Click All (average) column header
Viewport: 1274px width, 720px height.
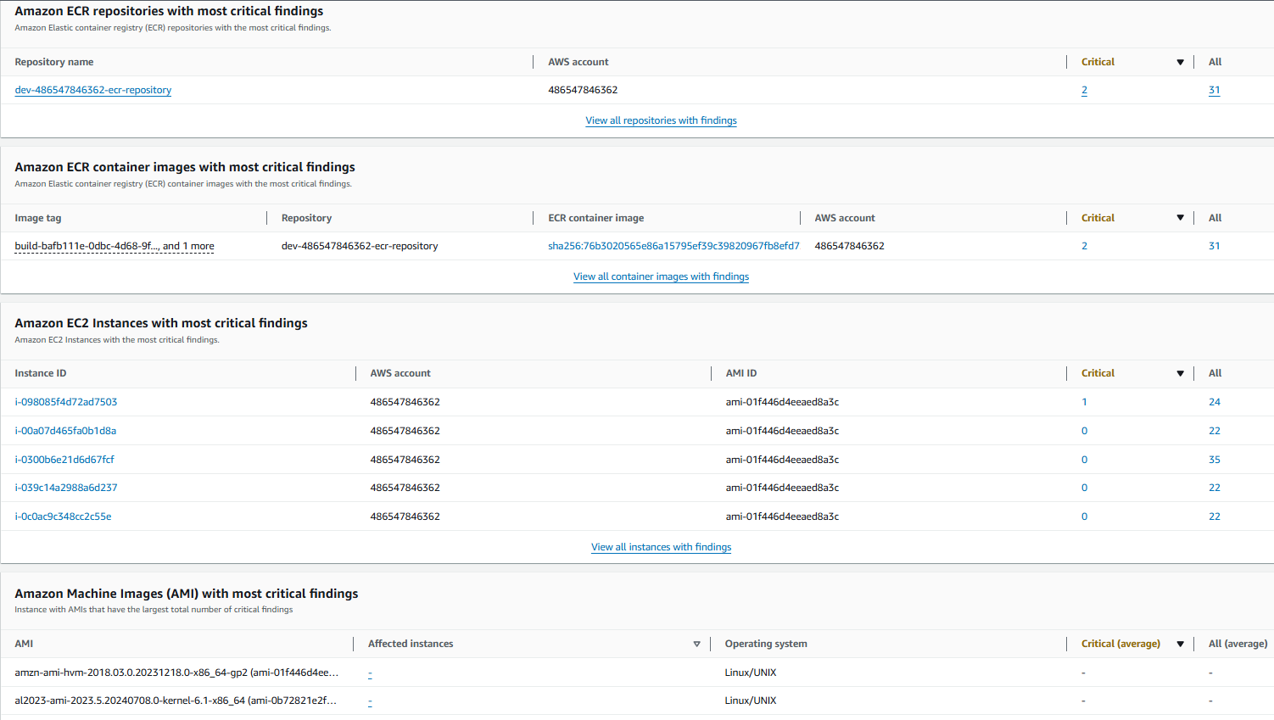click(1238, 644)
